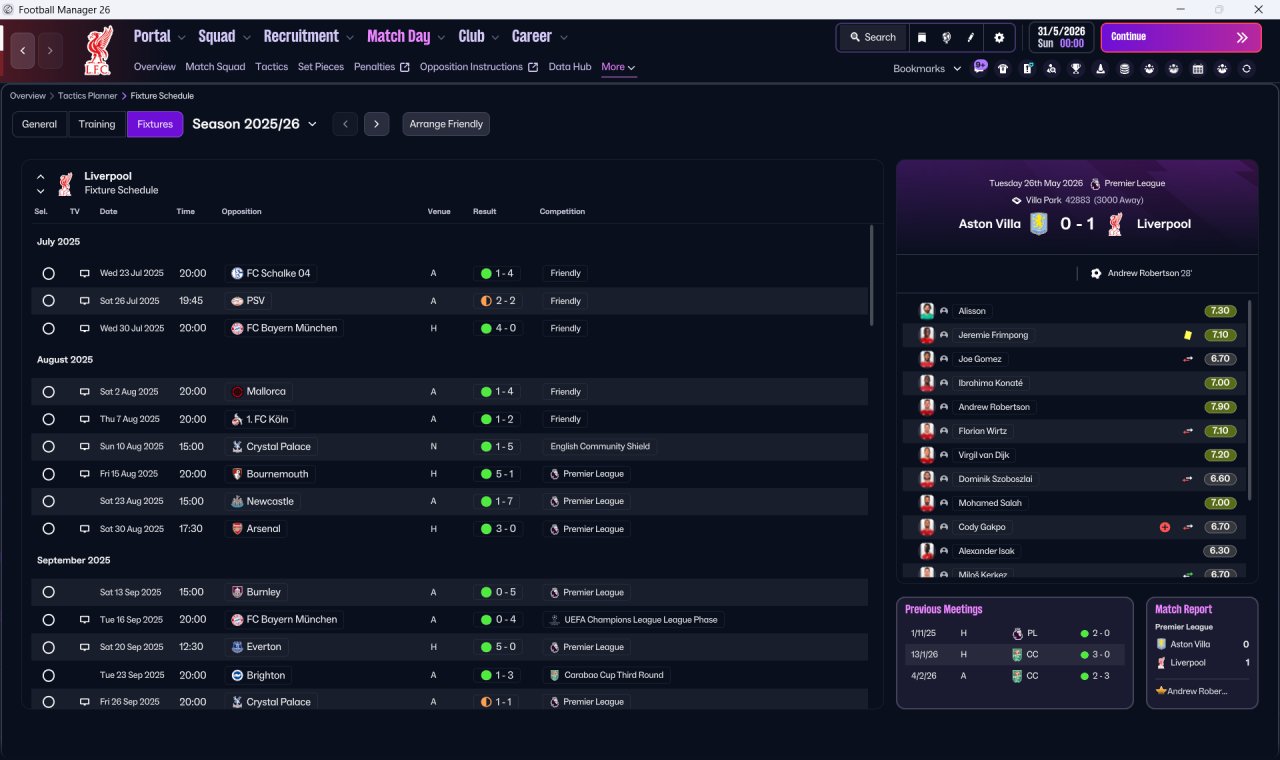
Task: Select the Brighton fixture radio button
Action: (x=48, y=675)
